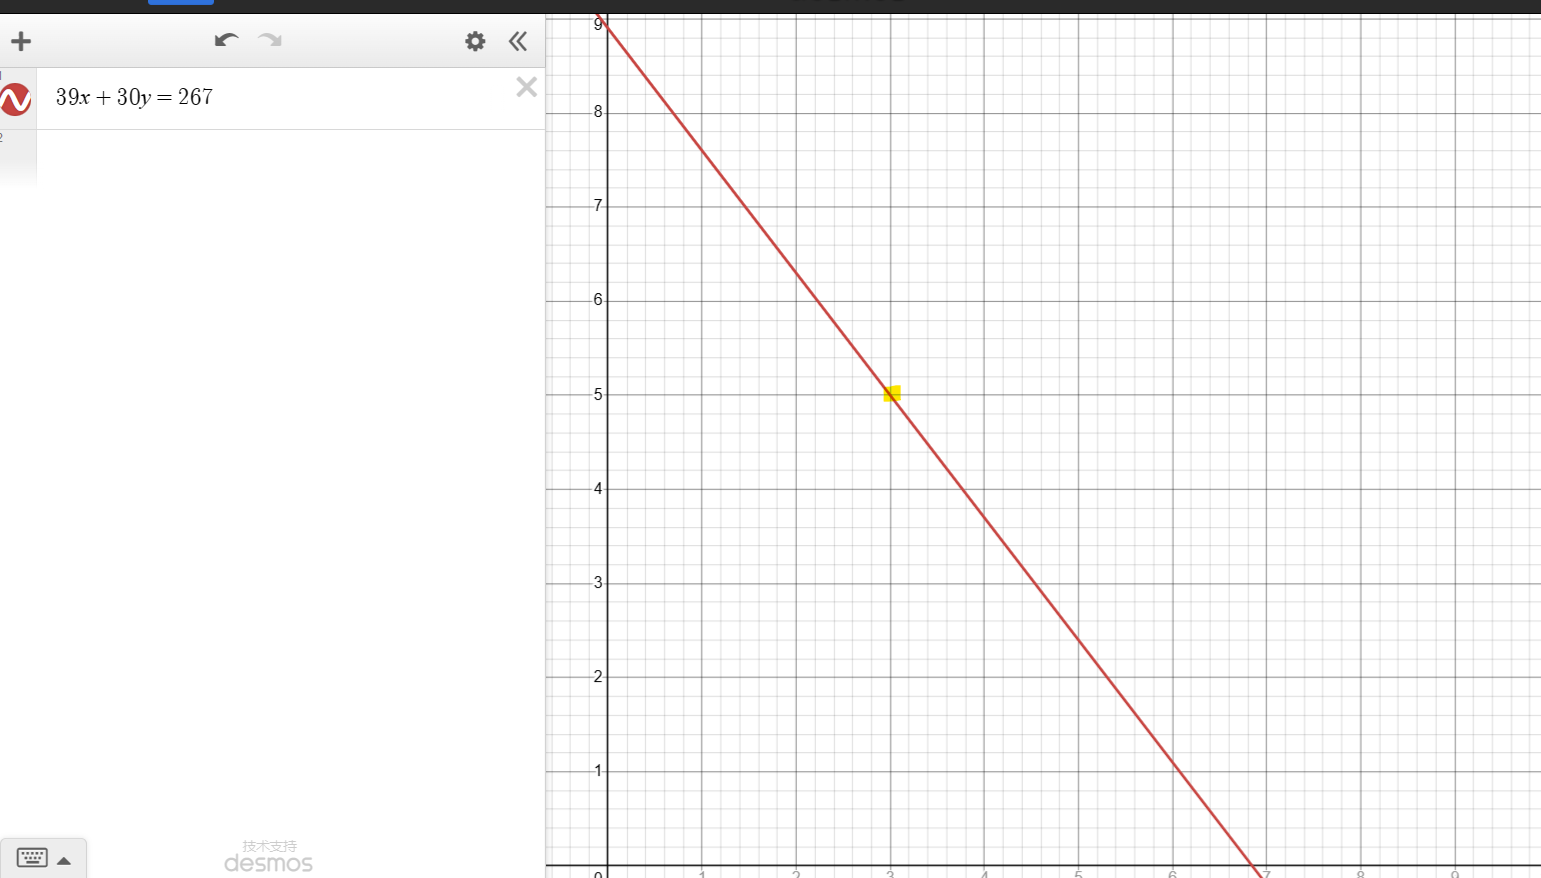Image resolution: width=1541 pixels, height=878 pixels.
Task: Redo the last undone action
Action: (270, 40)
